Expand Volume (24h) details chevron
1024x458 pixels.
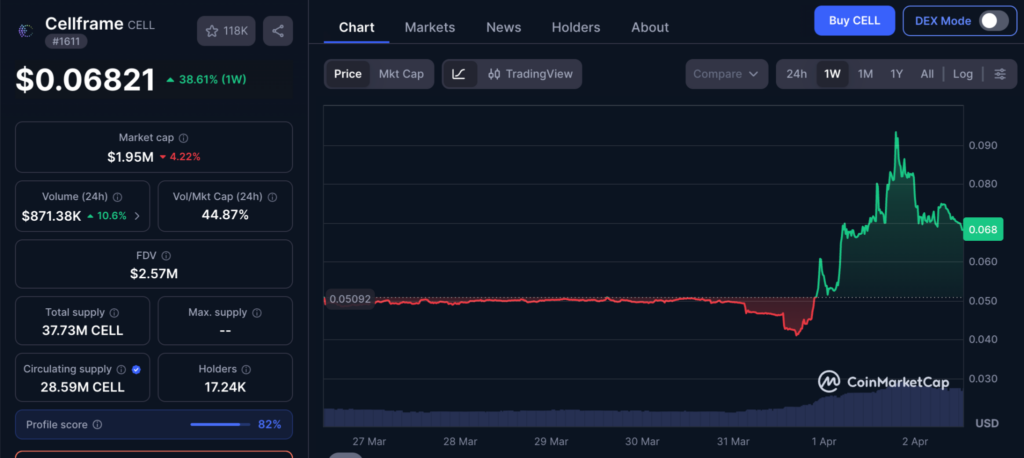point(137,215)
